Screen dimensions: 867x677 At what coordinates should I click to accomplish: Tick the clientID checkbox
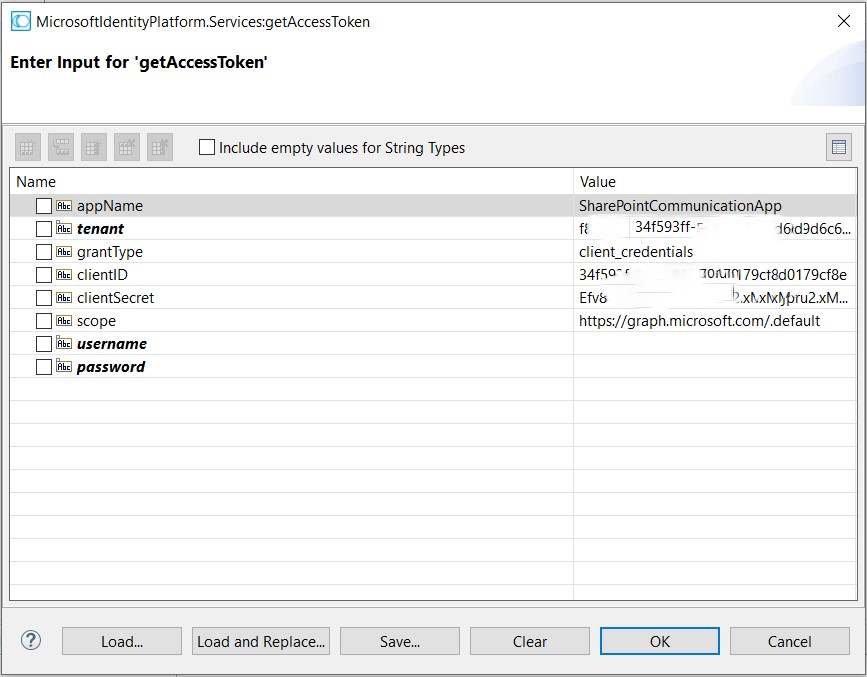coord(44,275)
